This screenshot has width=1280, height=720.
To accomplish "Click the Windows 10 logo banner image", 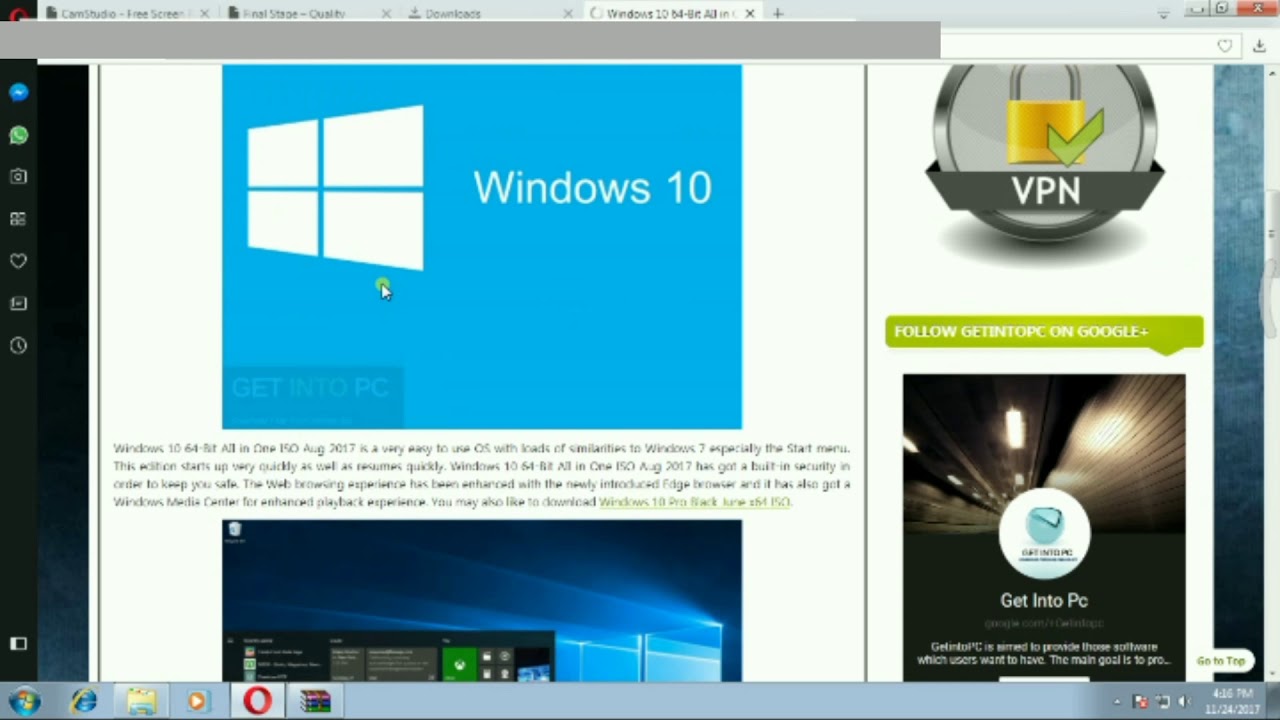I will [482, 247].
